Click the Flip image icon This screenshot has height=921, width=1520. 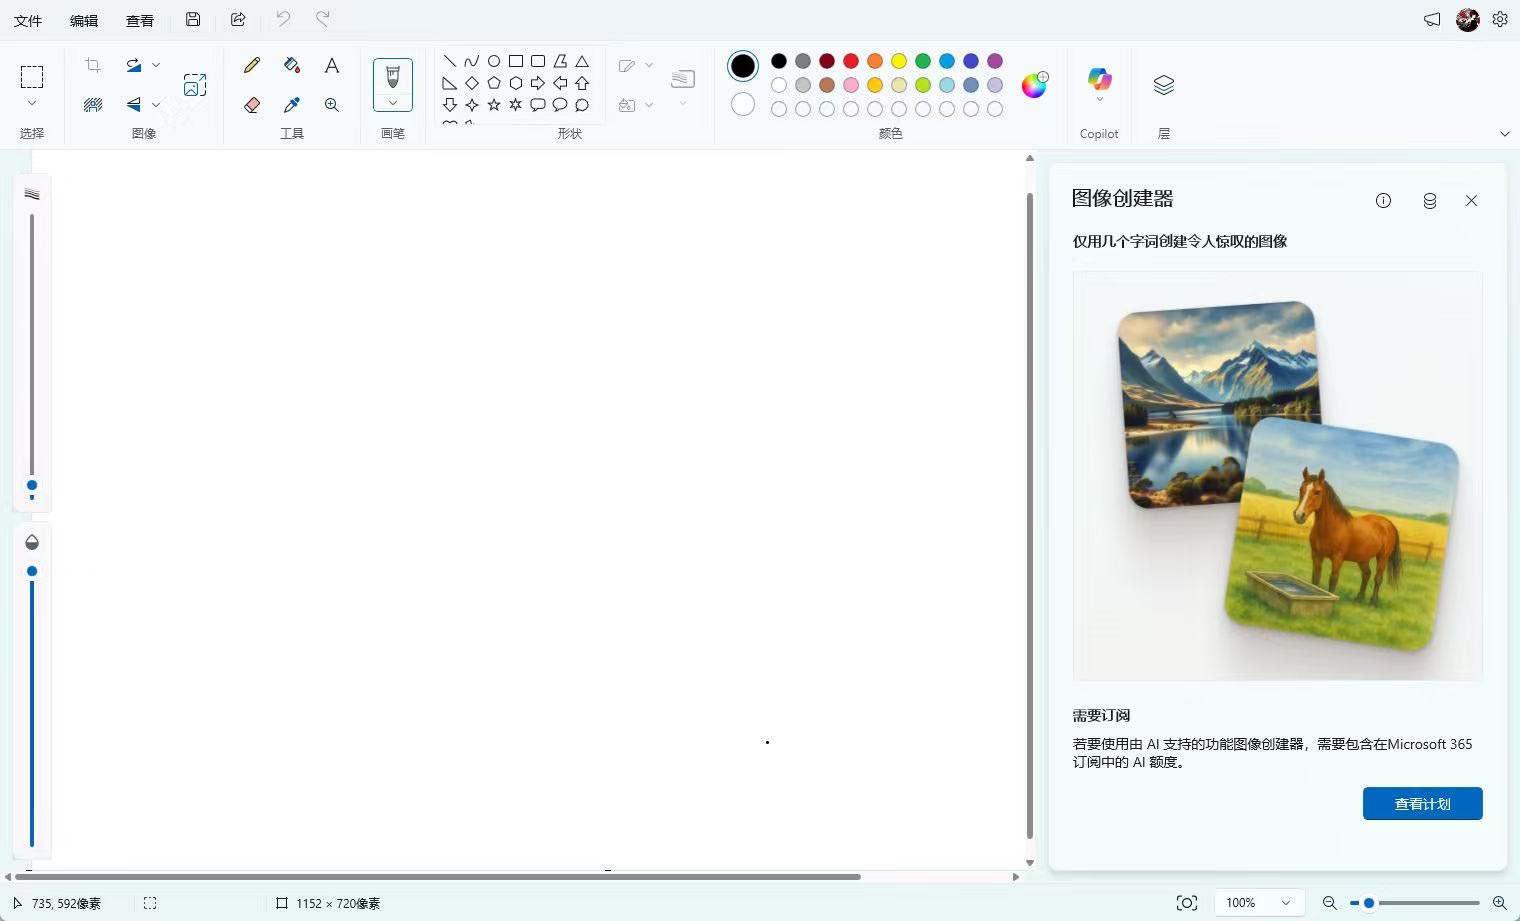pos(133,104)
